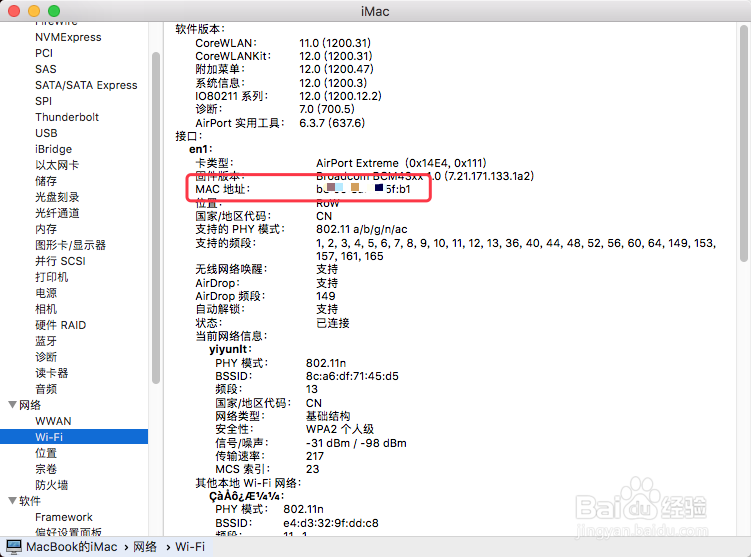Select 读卡器 in the sidebar
751x557 pixels.
point(51,373)
